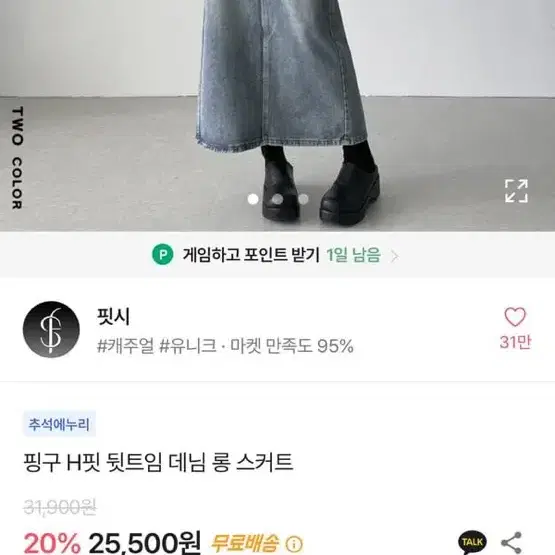Open 핏시 store profile logo
The image size is (555, 555).
tap(51, 330)
